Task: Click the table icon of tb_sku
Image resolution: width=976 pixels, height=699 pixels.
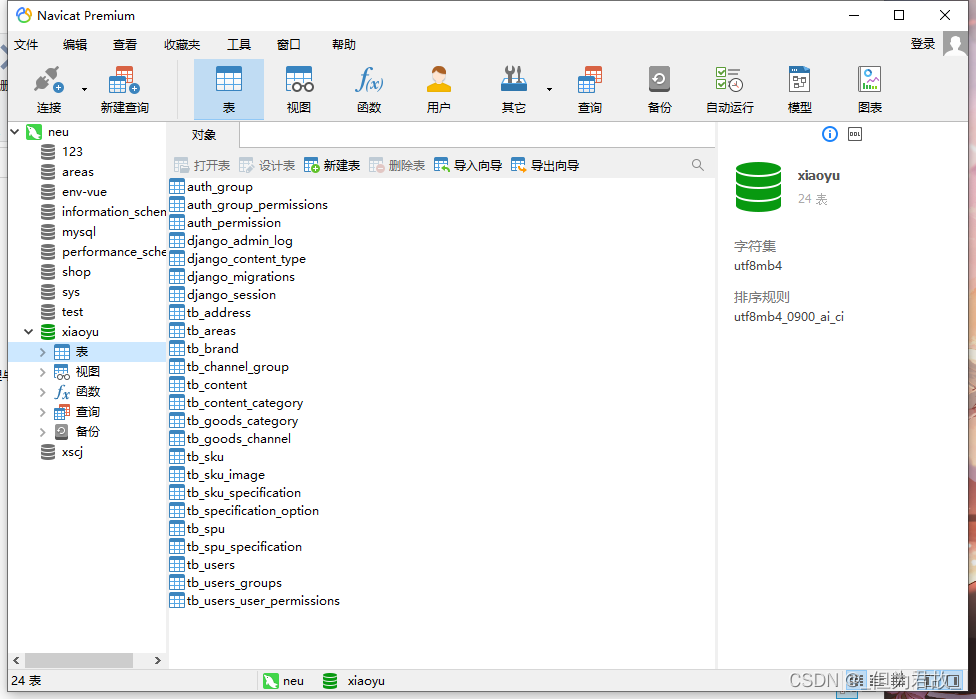Action: click(177, 457)
